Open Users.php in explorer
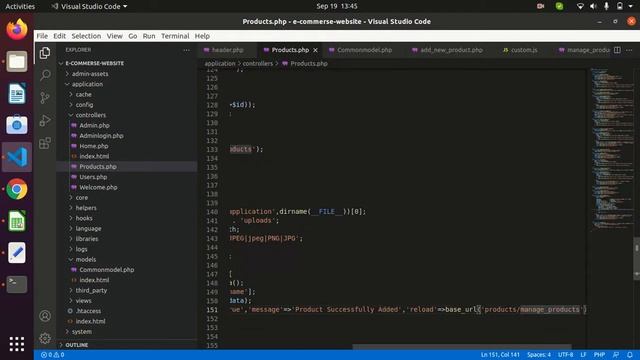Screen dimensions: 640x360 tap(93, 177)
